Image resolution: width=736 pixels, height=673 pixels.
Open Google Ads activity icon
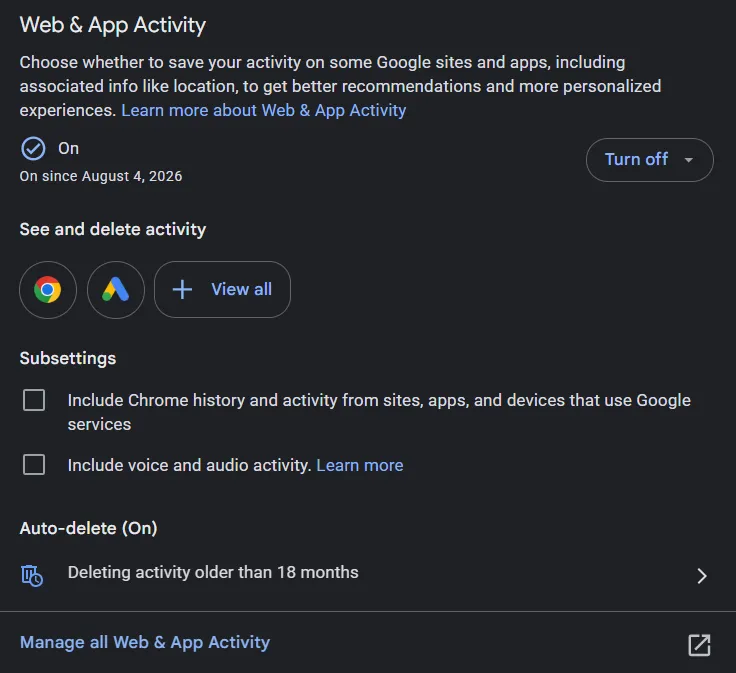(x=115, y=290)
